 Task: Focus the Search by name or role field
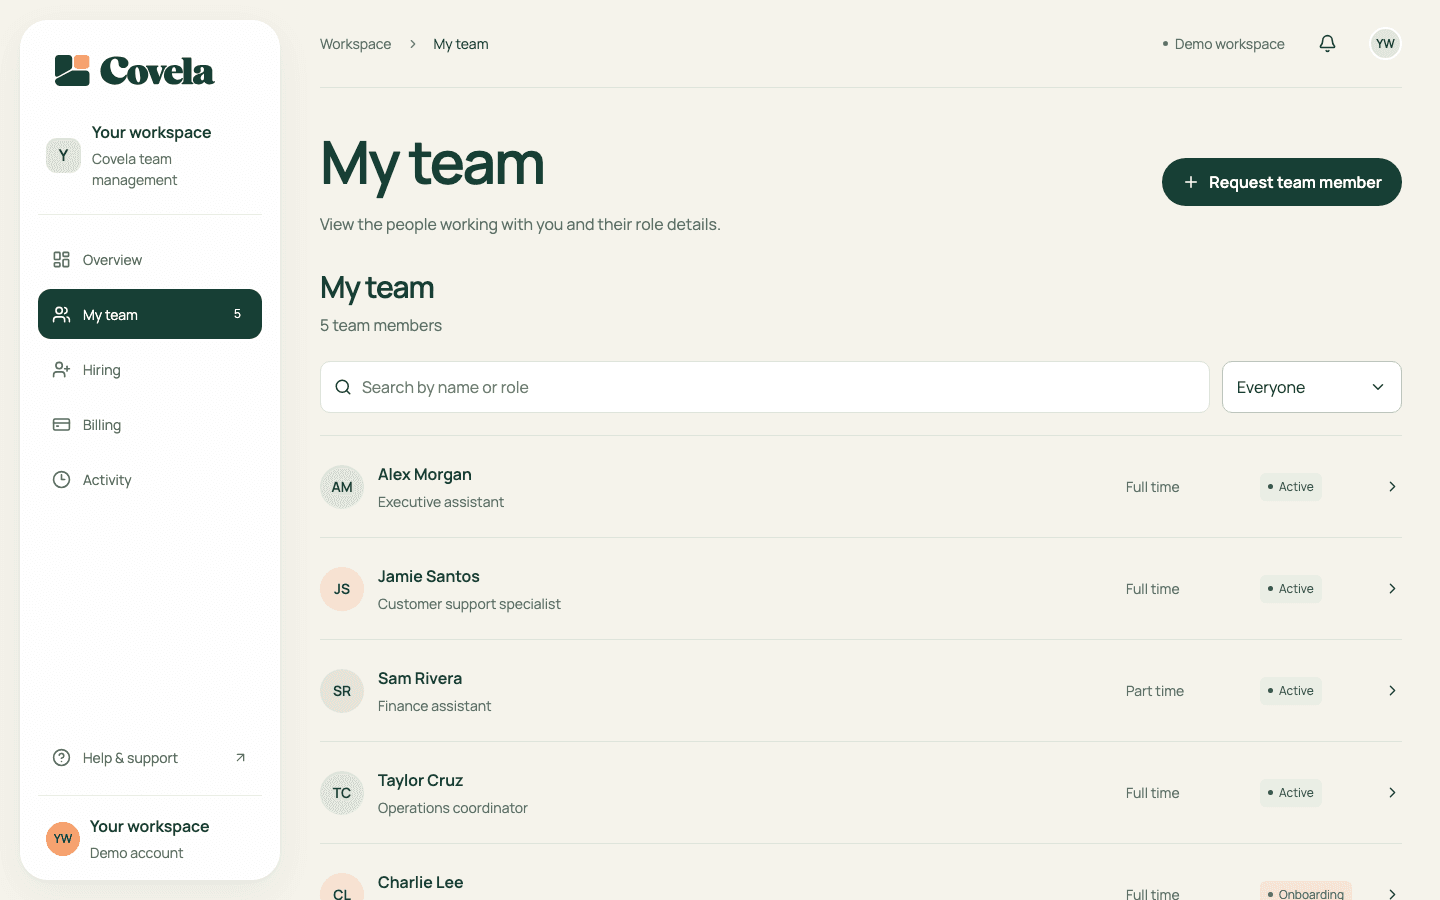point(765,387)
